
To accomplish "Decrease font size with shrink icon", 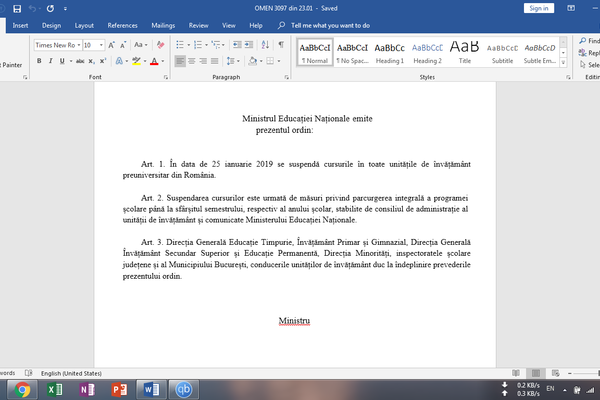I will (123, 45).
